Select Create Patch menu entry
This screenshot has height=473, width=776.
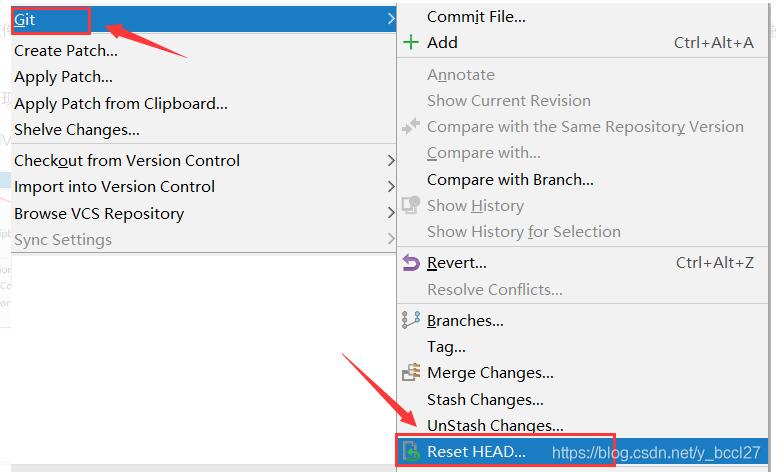pyautogui.click(x=66, y=50)
